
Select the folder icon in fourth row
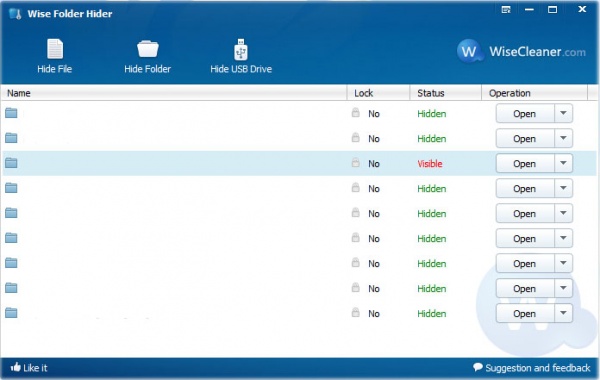coord(11,188)
